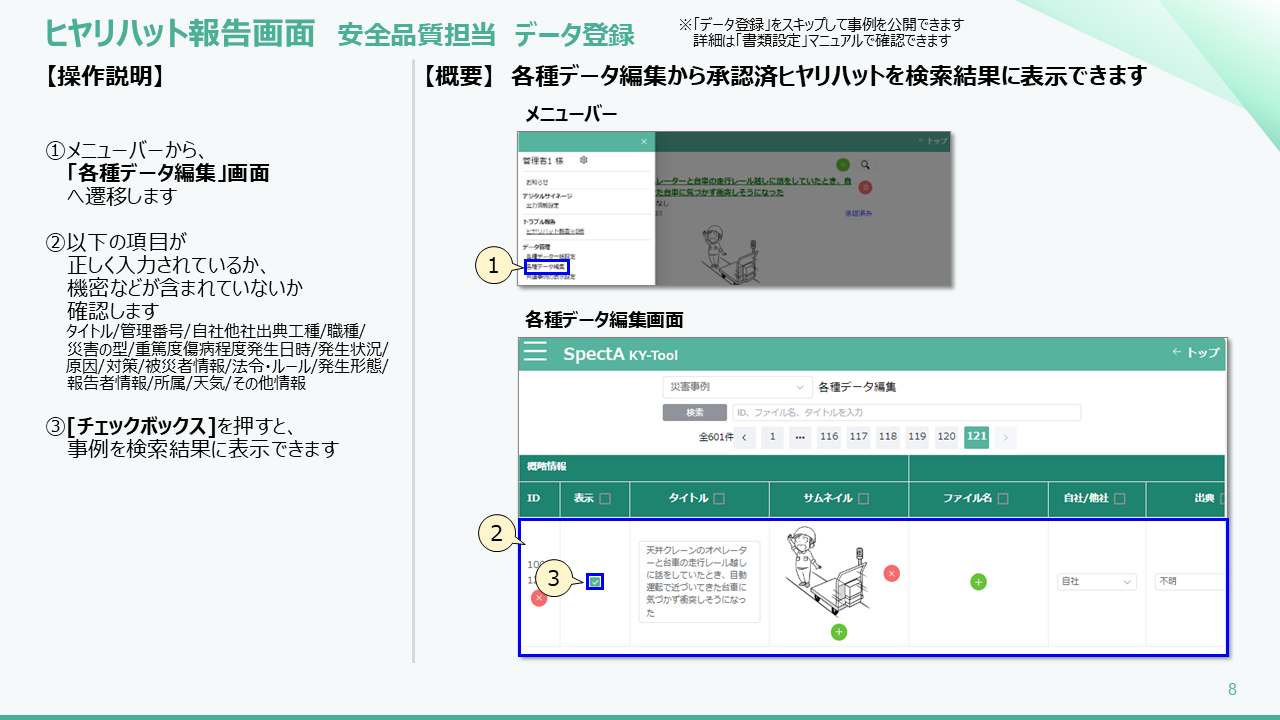Click the green plus under the thumbnail image
This screenshot has height=720, width=1280.
tap(838, 631)
